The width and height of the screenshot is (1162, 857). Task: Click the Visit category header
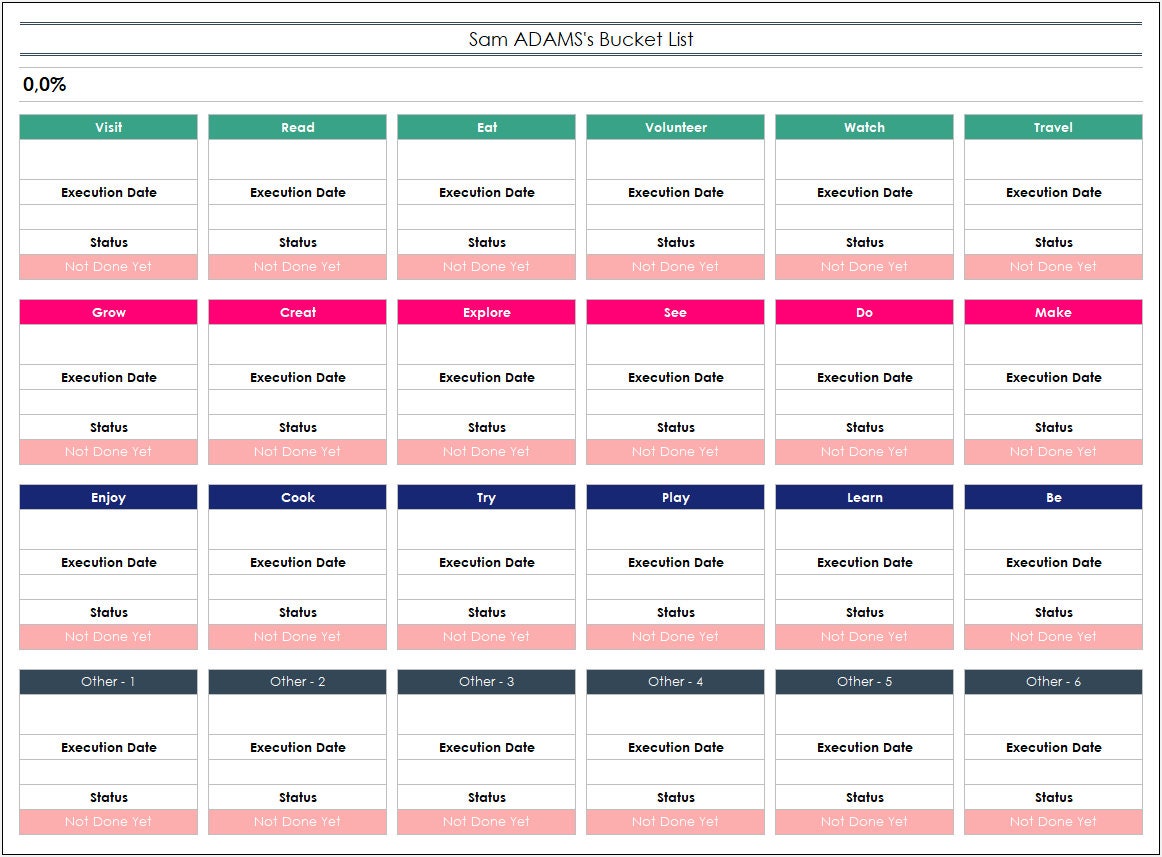click(108, 127)
